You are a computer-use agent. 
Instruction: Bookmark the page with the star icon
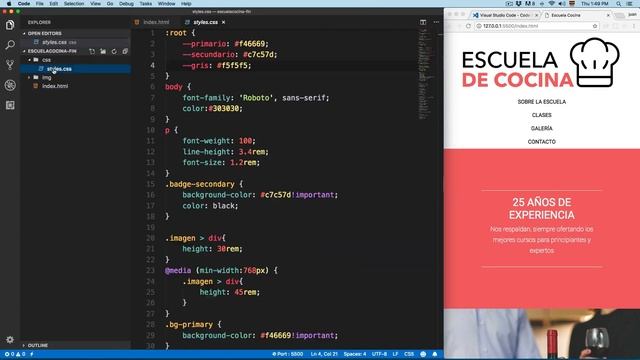(595, 26)
